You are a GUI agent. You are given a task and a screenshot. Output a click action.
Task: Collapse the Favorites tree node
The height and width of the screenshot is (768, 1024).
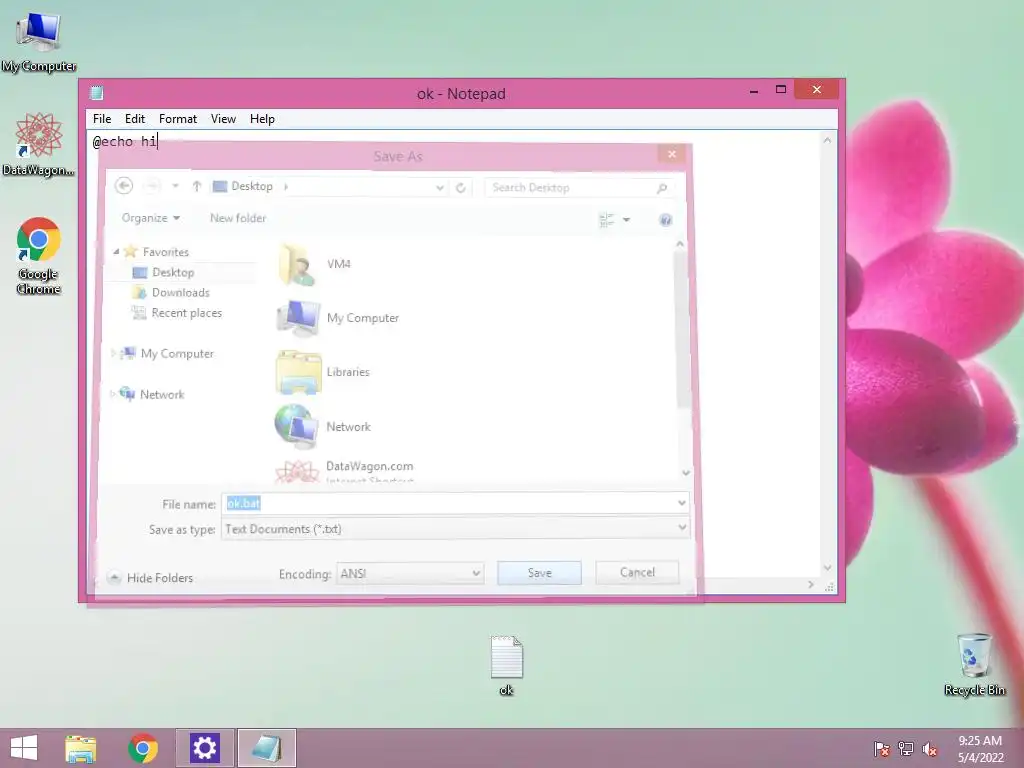click(x=116, y=251)
